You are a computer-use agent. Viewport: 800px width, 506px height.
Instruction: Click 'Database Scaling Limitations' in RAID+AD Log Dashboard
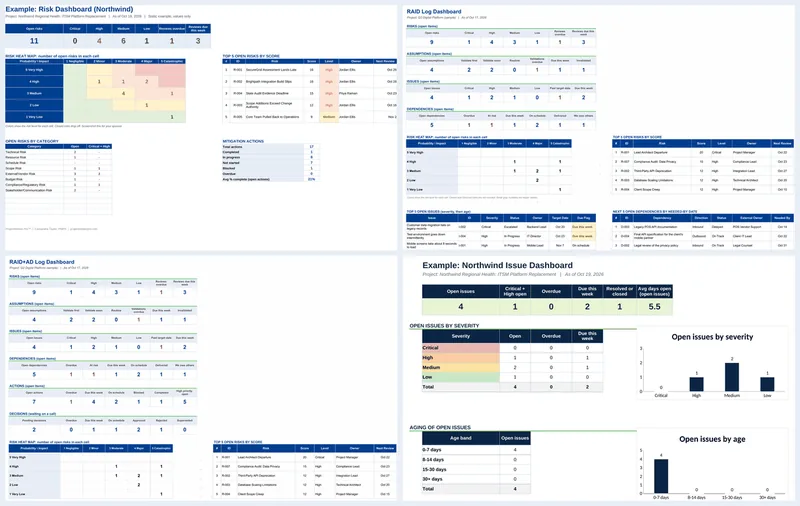point(257,485)
